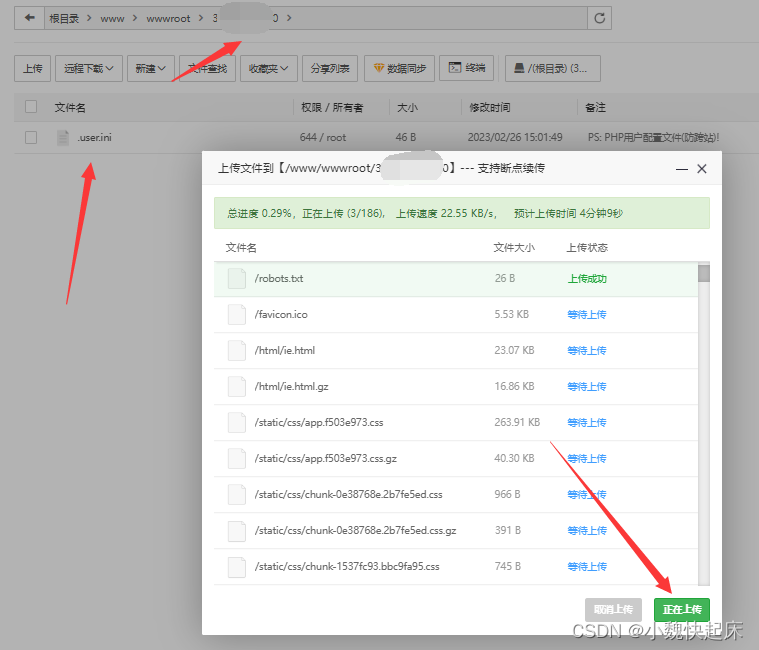The height and width of the screenshot is (650, 759).
Task: Expand chevron after wwwroot breadcrumb
Action: (201, 18)
